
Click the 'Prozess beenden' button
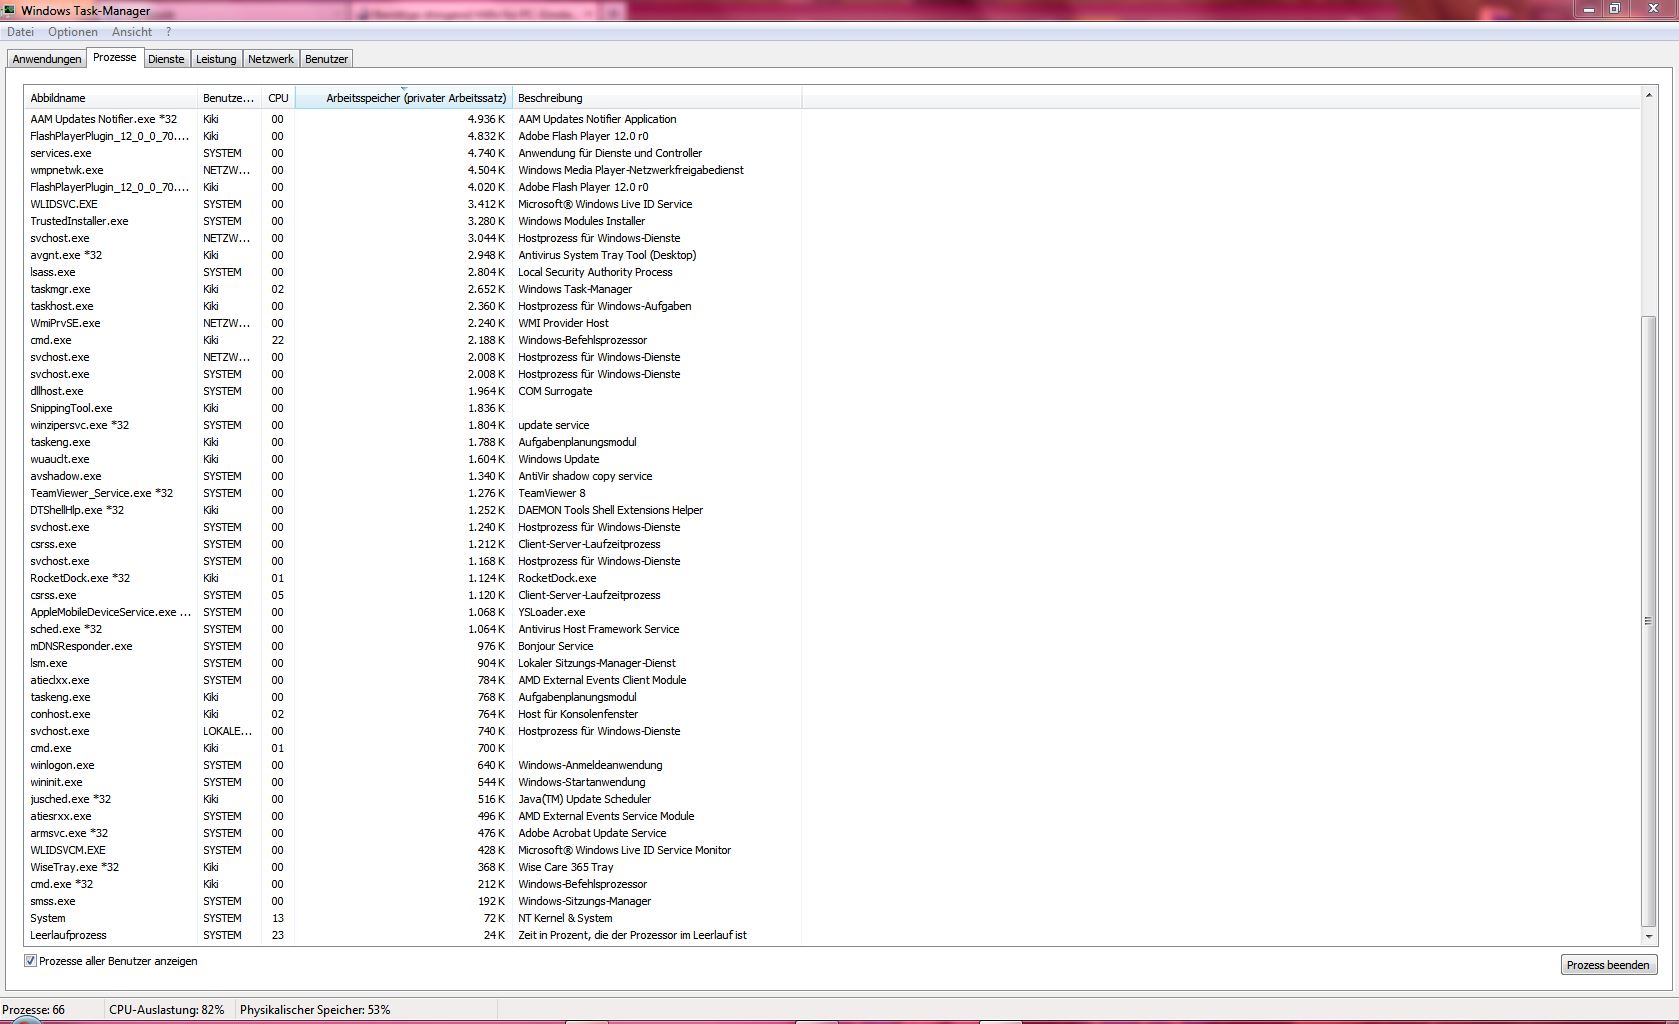coord(1608,965)
